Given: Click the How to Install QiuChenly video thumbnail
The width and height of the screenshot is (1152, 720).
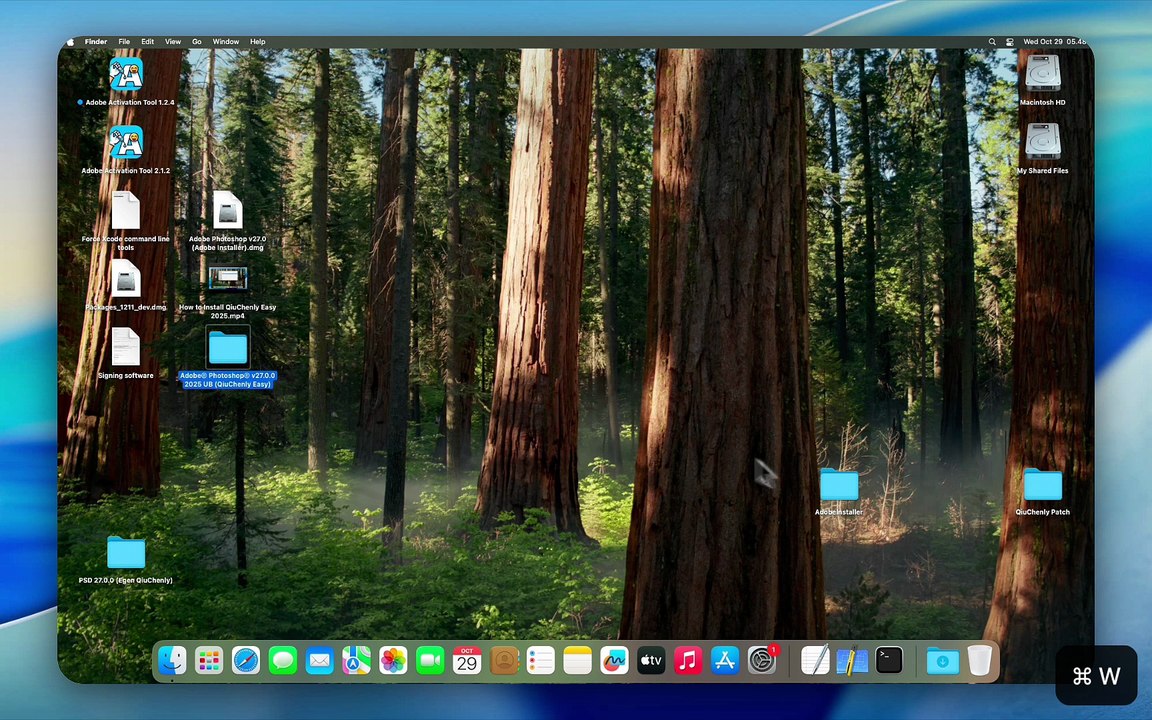Looking at the screenshot, I should pyautogui.click(x=228, y=279).
